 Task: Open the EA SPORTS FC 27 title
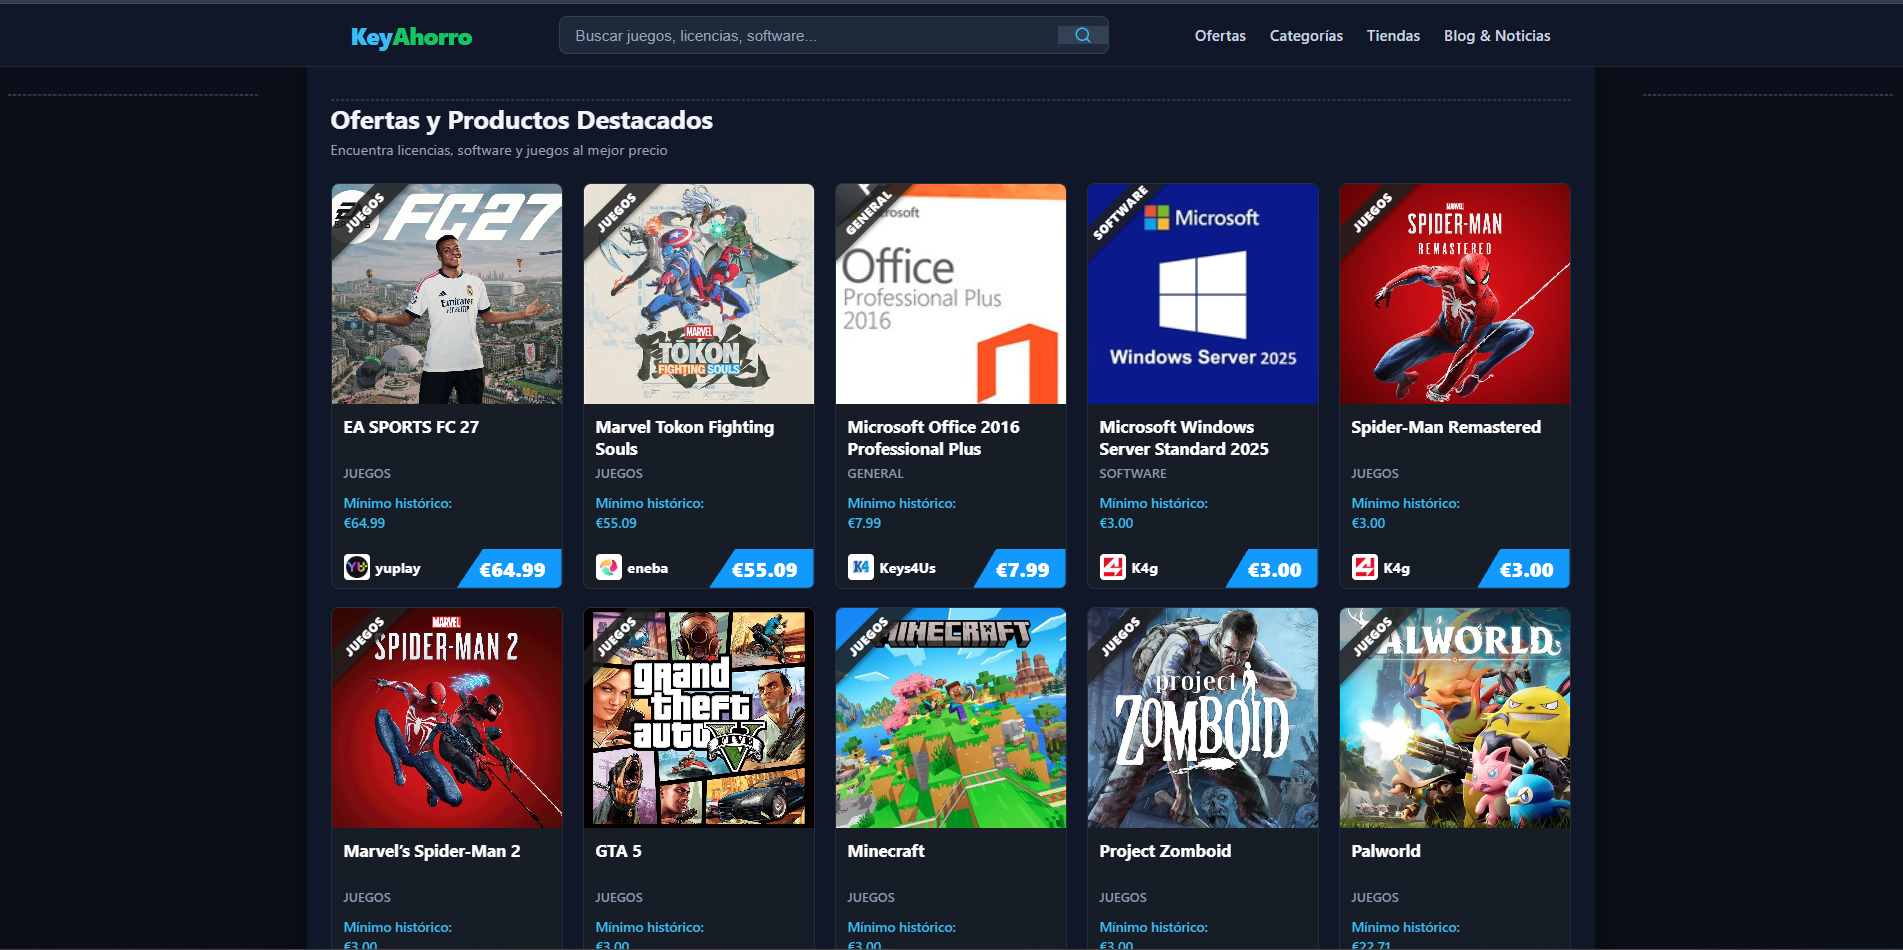(x=411, y=427)
